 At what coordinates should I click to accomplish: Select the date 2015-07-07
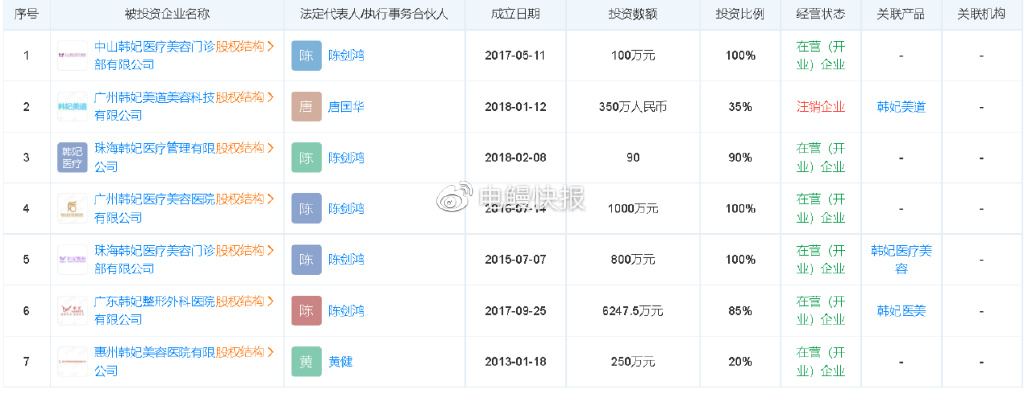(515, 259)
